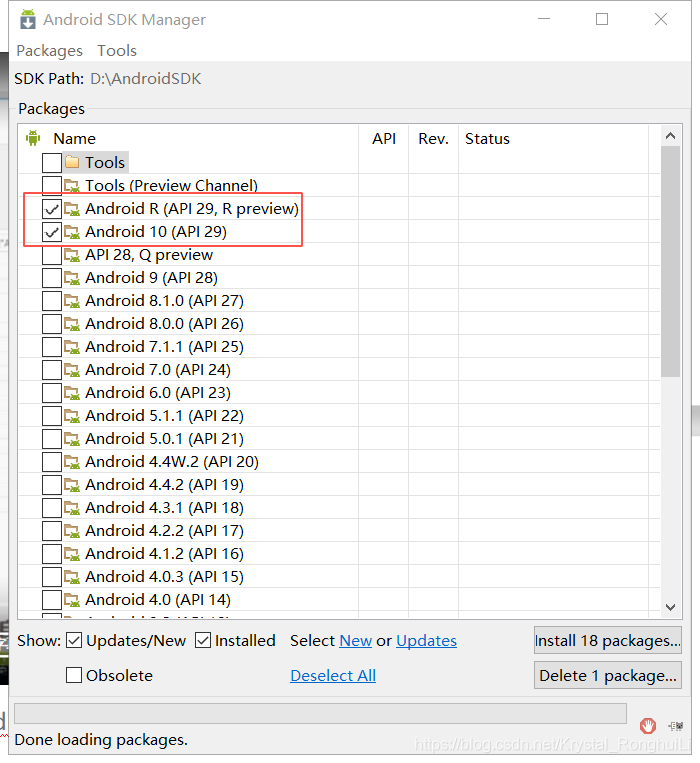Maximize the Android SDK Manager window
This screenshot has height=763, width=700.
pos(602,19)
